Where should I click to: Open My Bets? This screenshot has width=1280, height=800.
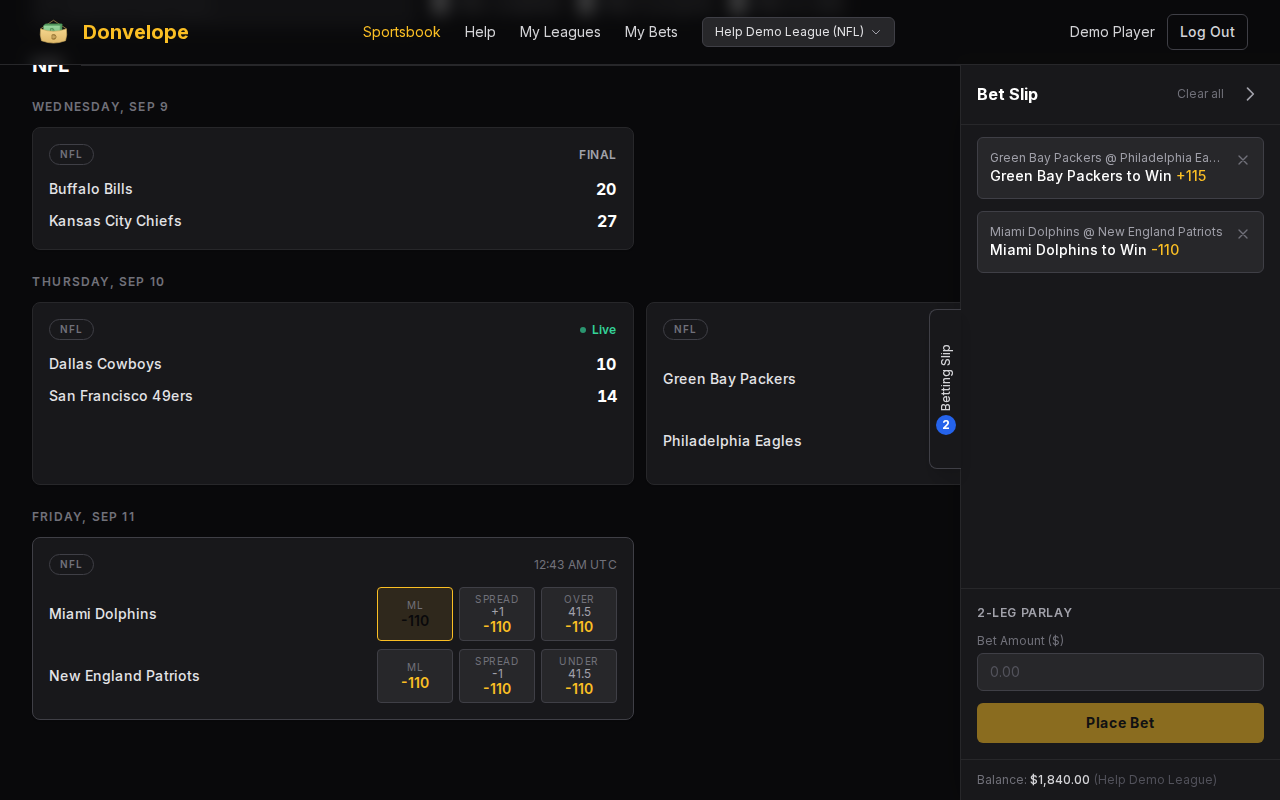pos(651,32)
